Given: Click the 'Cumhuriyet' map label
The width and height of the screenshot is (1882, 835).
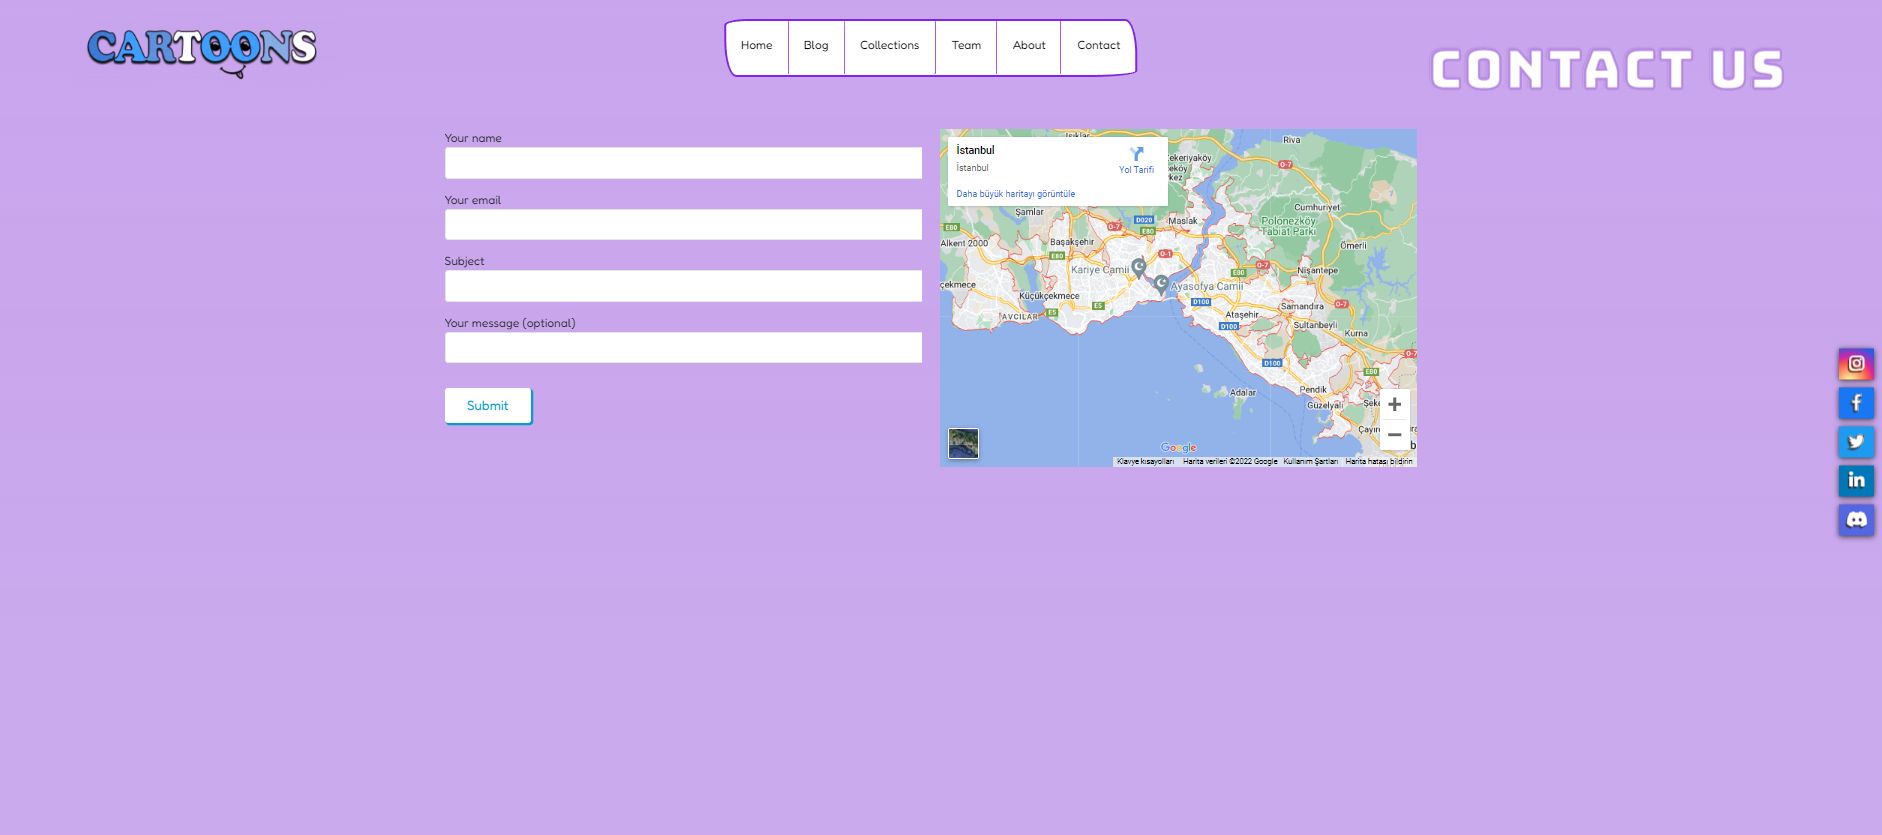Looking at the screenshot, I should tap(1317, 208).
